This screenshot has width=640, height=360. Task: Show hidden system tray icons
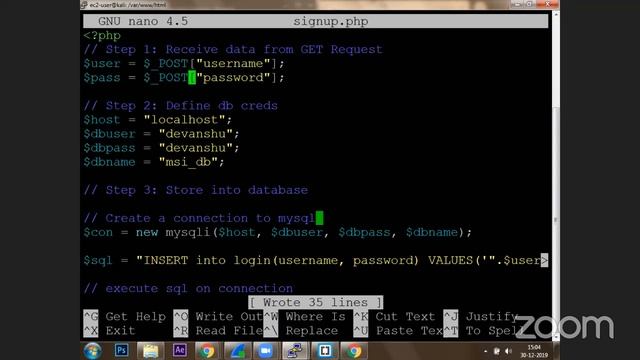pos(485,351)
